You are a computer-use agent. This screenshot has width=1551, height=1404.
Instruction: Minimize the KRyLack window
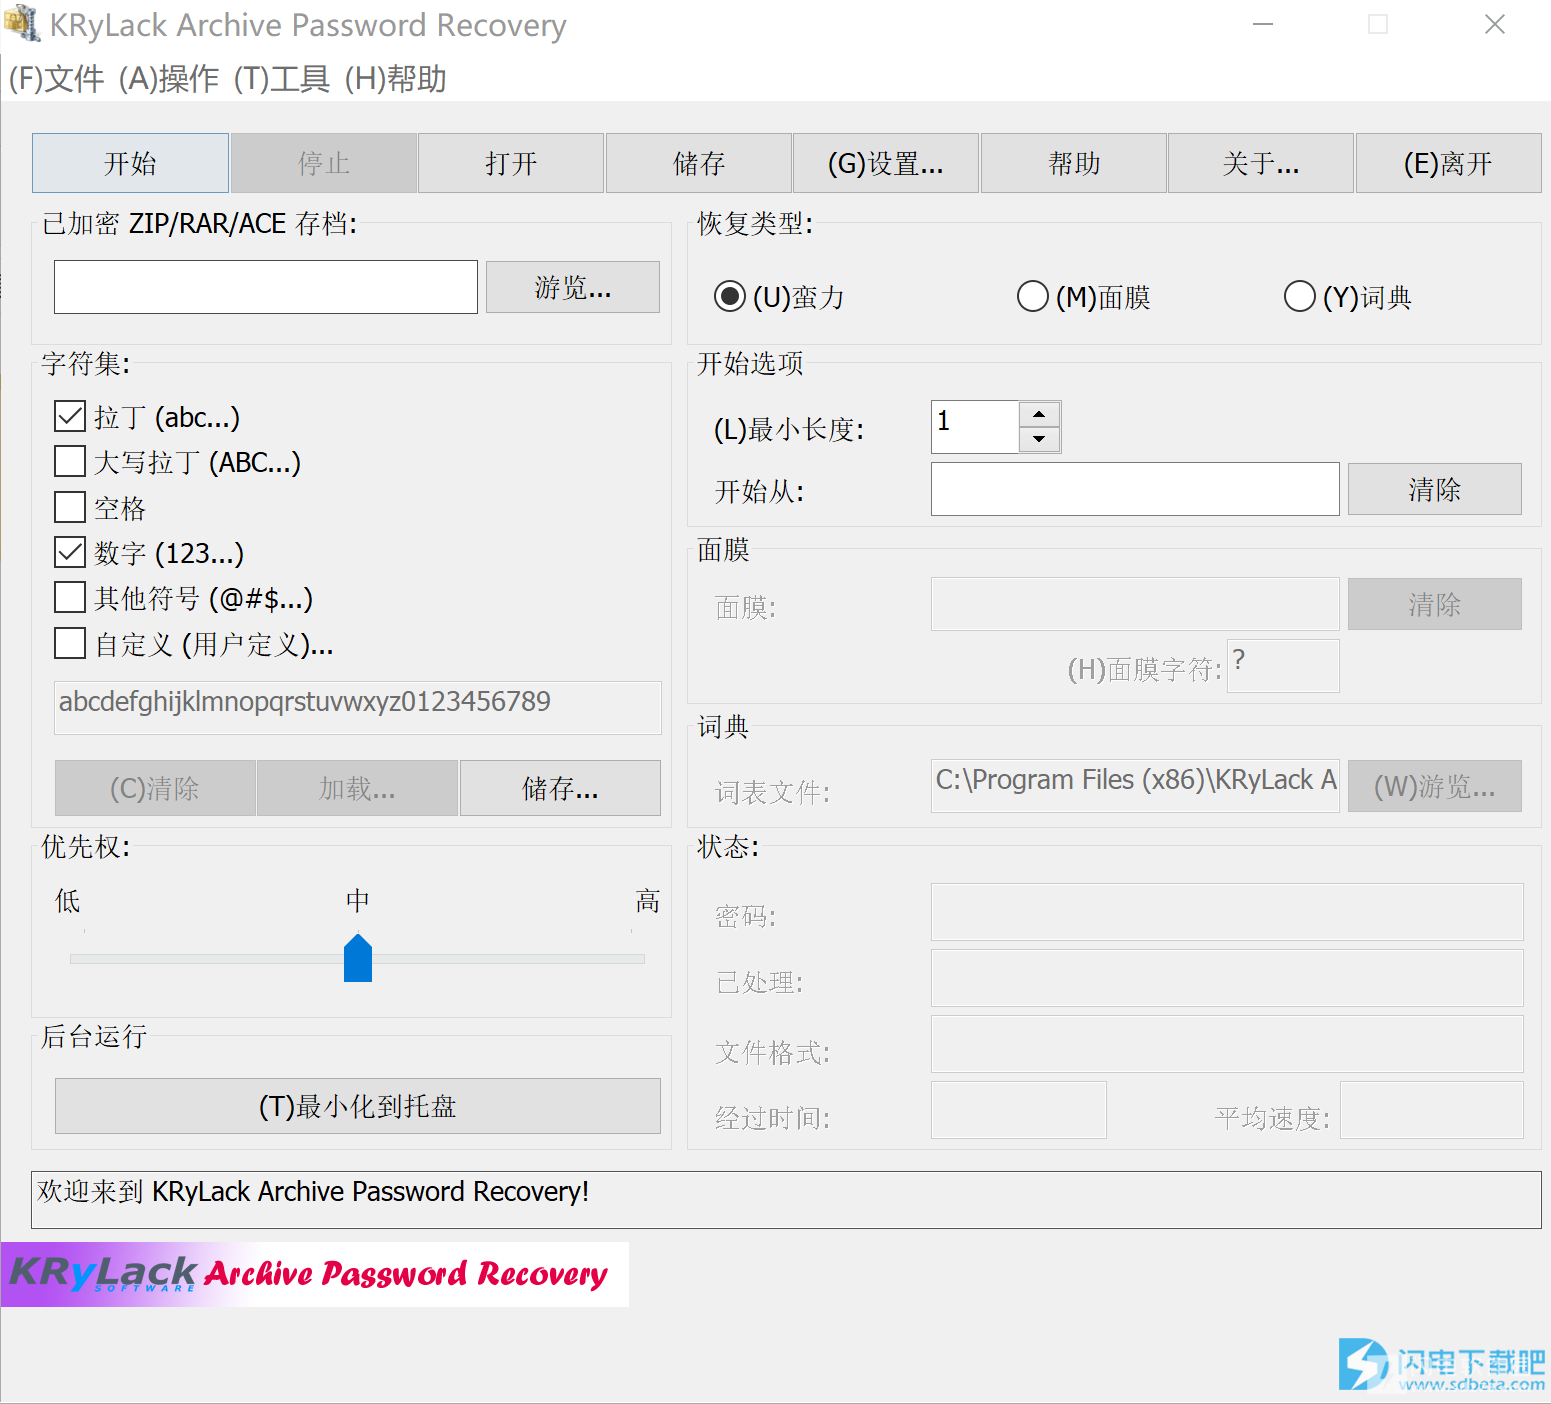click(1263, 24)
